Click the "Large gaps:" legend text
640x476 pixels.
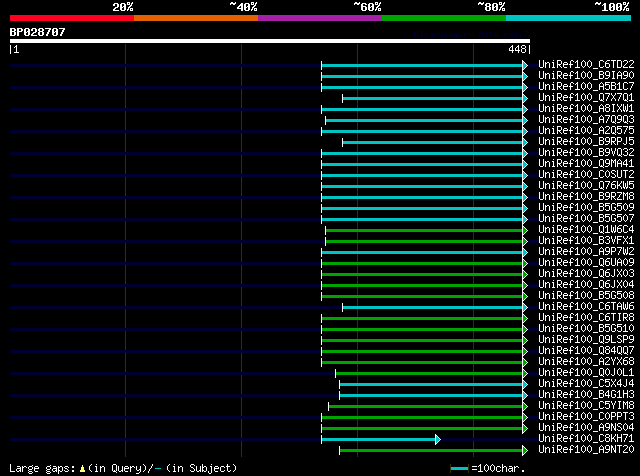(42, 468)
